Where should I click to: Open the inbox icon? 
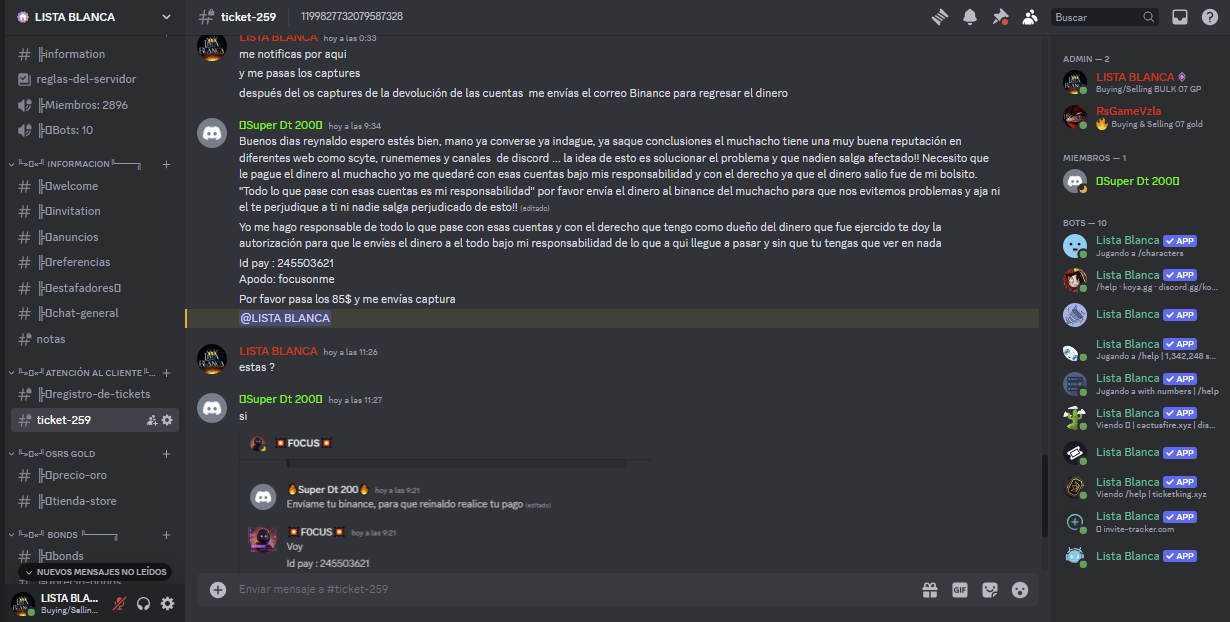[1180, 17]
